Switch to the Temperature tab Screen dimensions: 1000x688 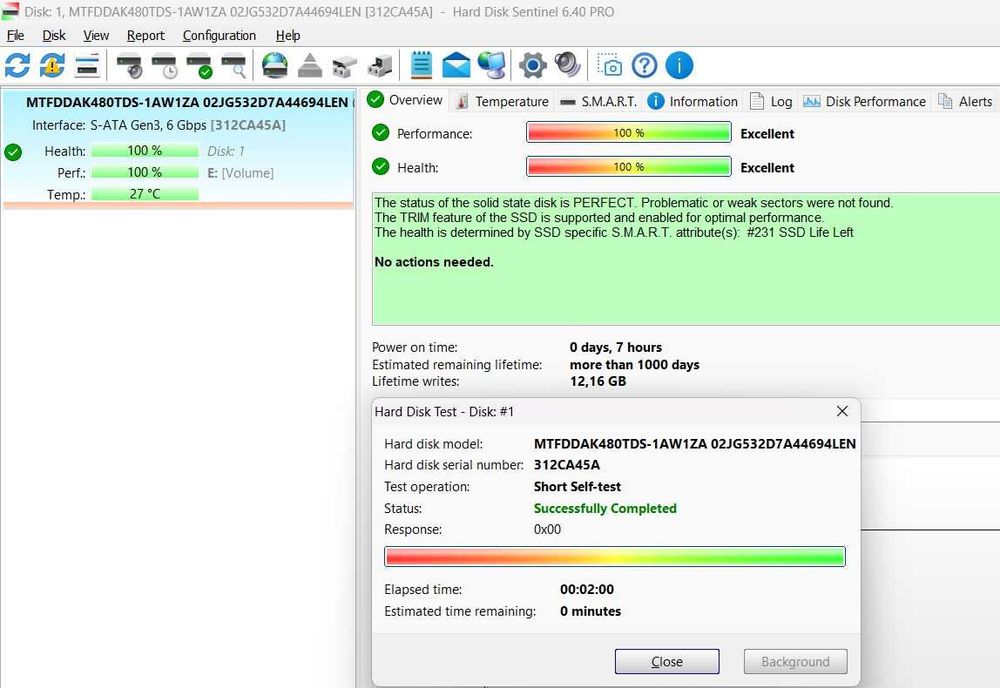503,101
